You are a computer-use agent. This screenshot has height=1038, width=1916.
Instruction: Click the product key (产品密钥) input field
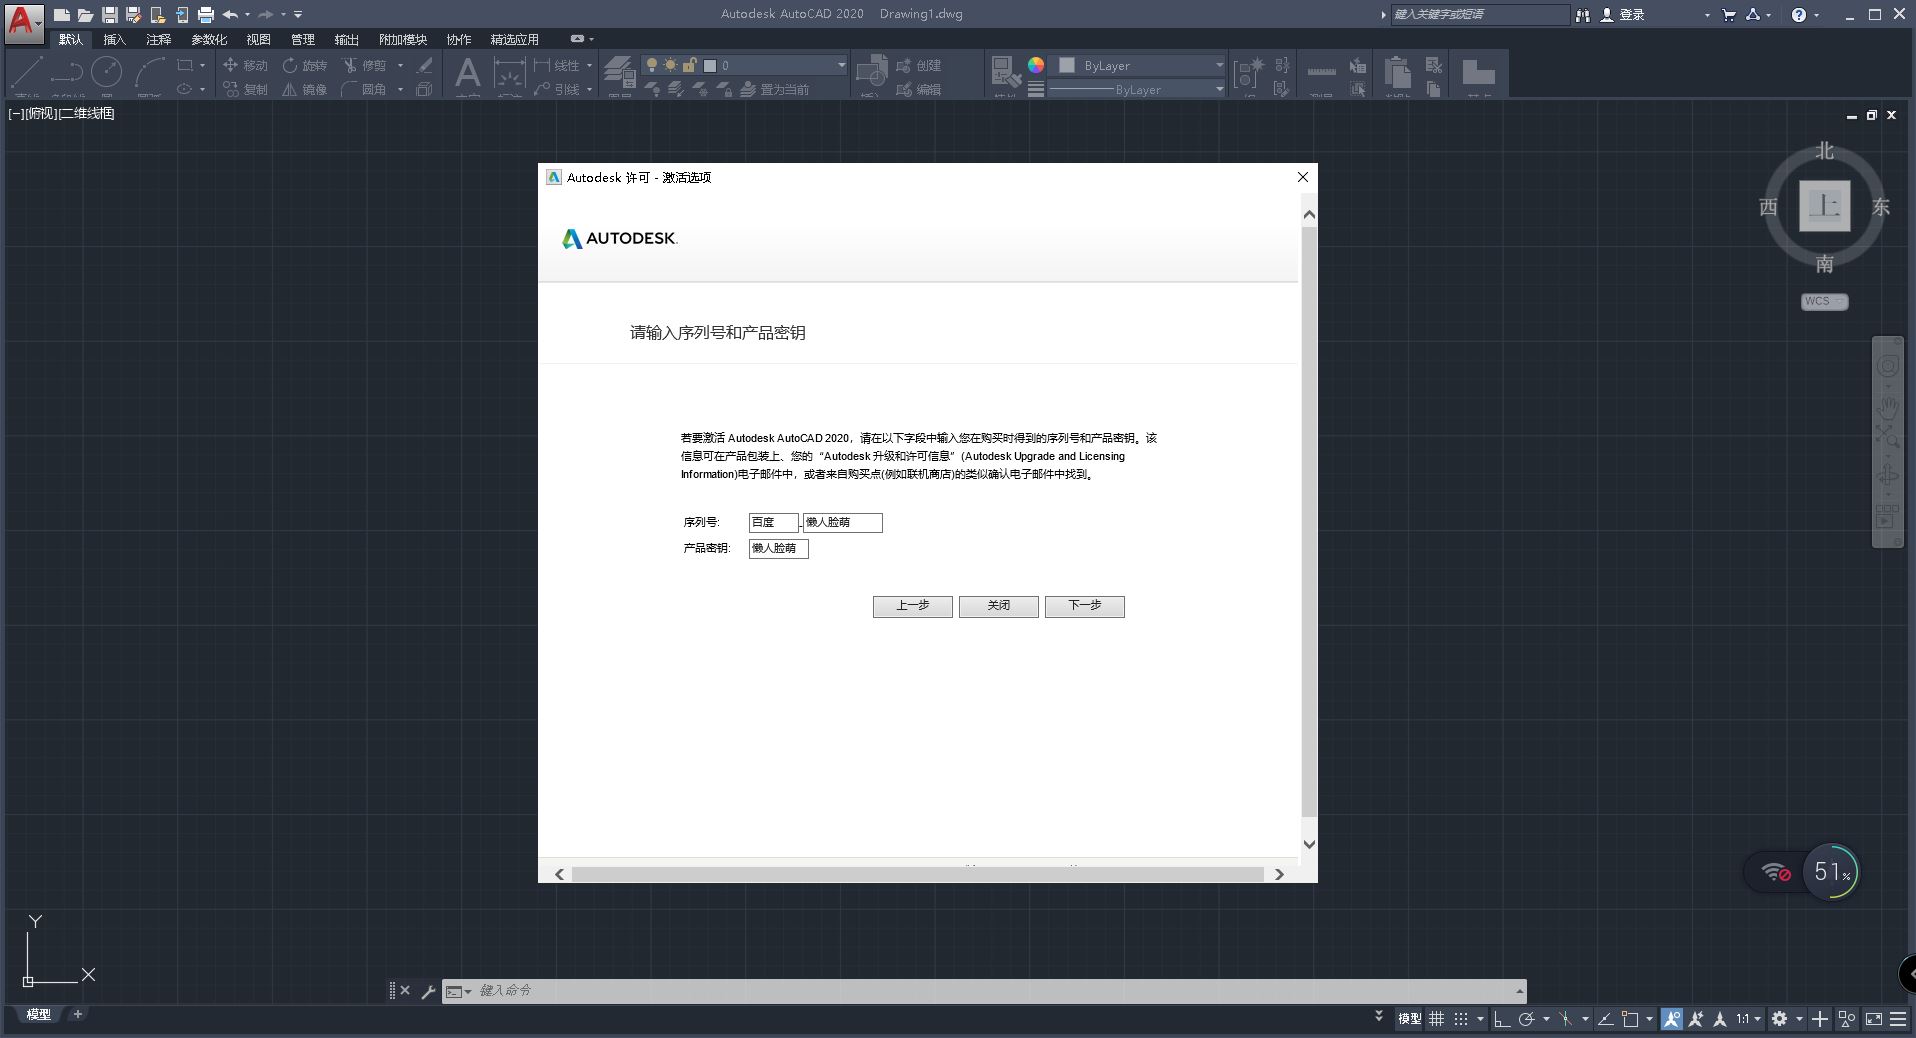[778, 548]
